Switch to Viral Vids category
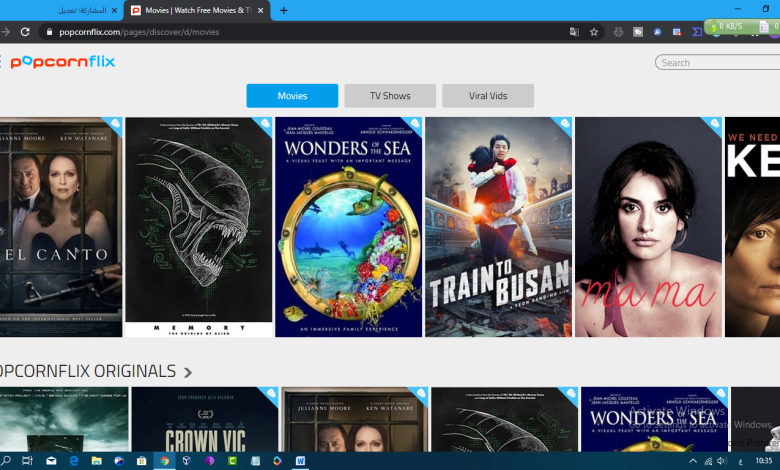This screenshot has height=470, width=780. point(488,95)
